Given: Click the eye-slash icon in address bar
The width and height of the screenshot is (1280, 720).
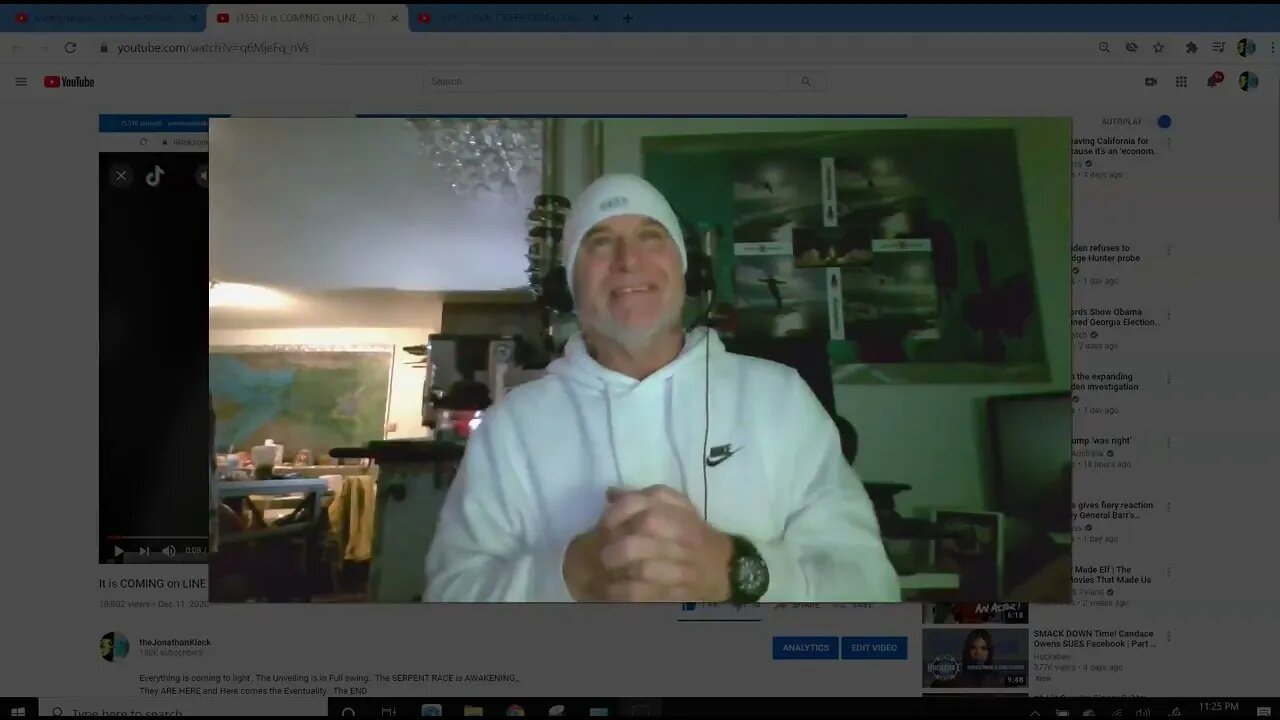Looking at the screenshot, I should [1131, 47].
